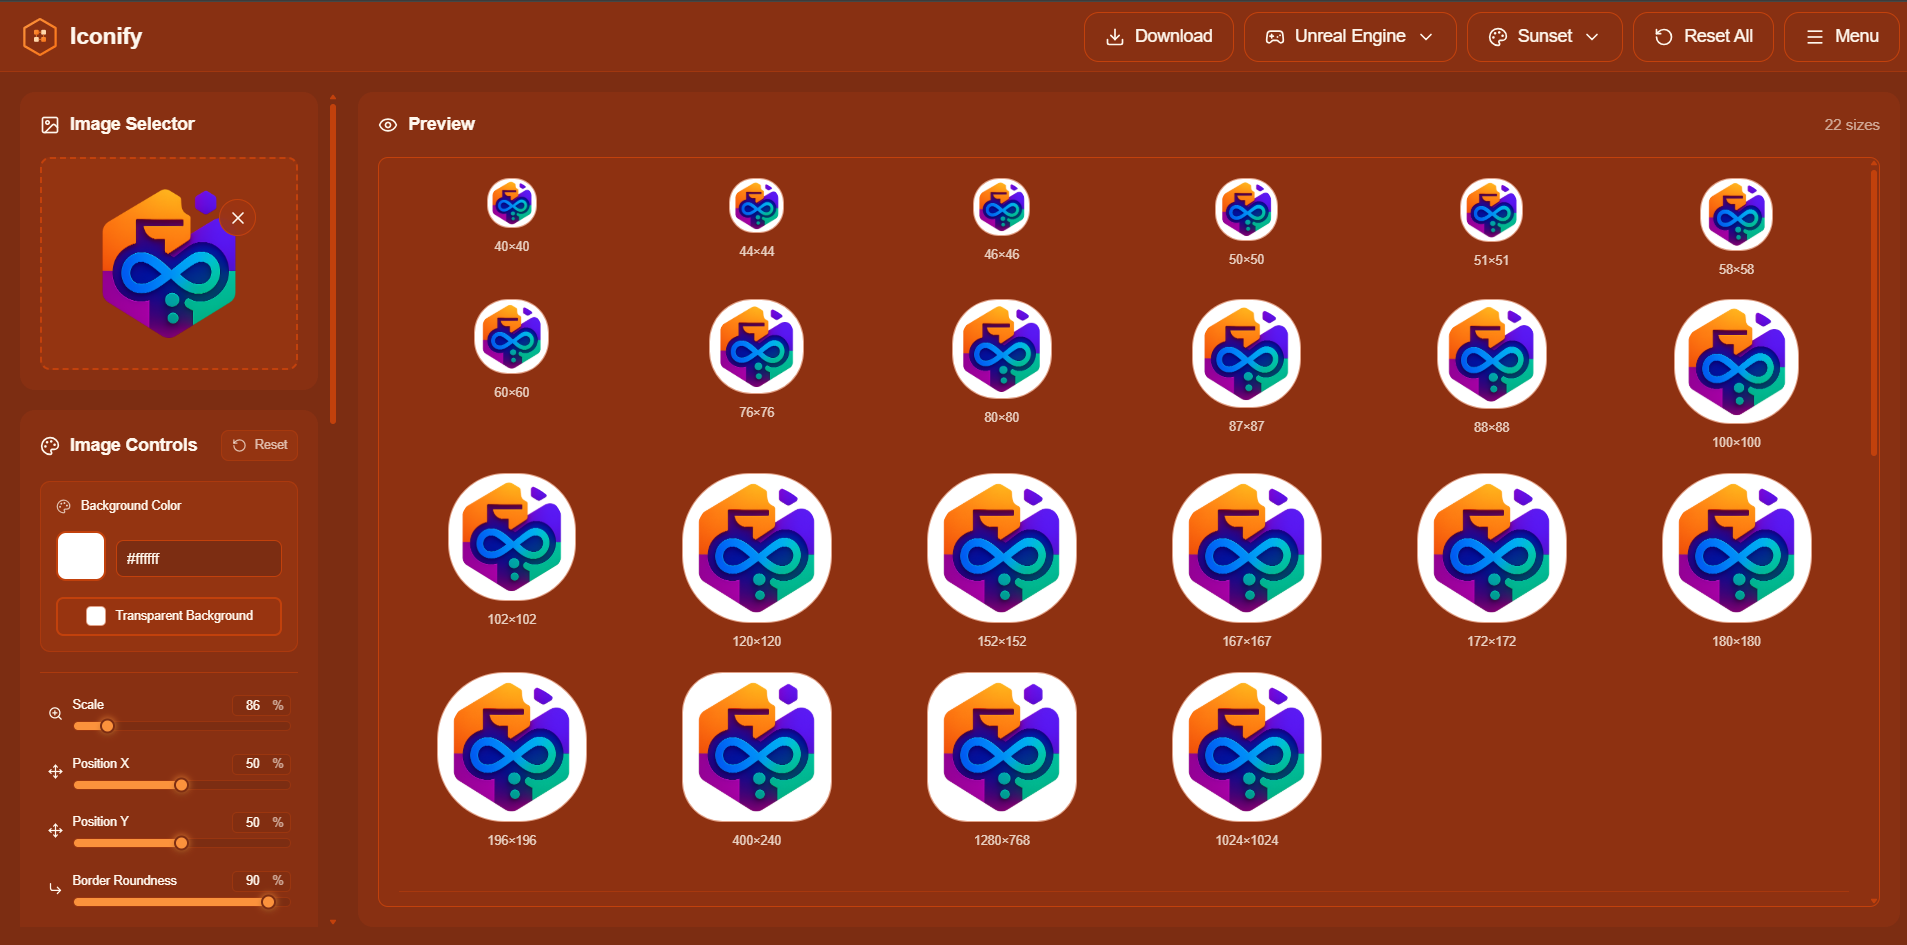
Task: Click the Iconify hexagon logo icon
Action: (40, 36)
